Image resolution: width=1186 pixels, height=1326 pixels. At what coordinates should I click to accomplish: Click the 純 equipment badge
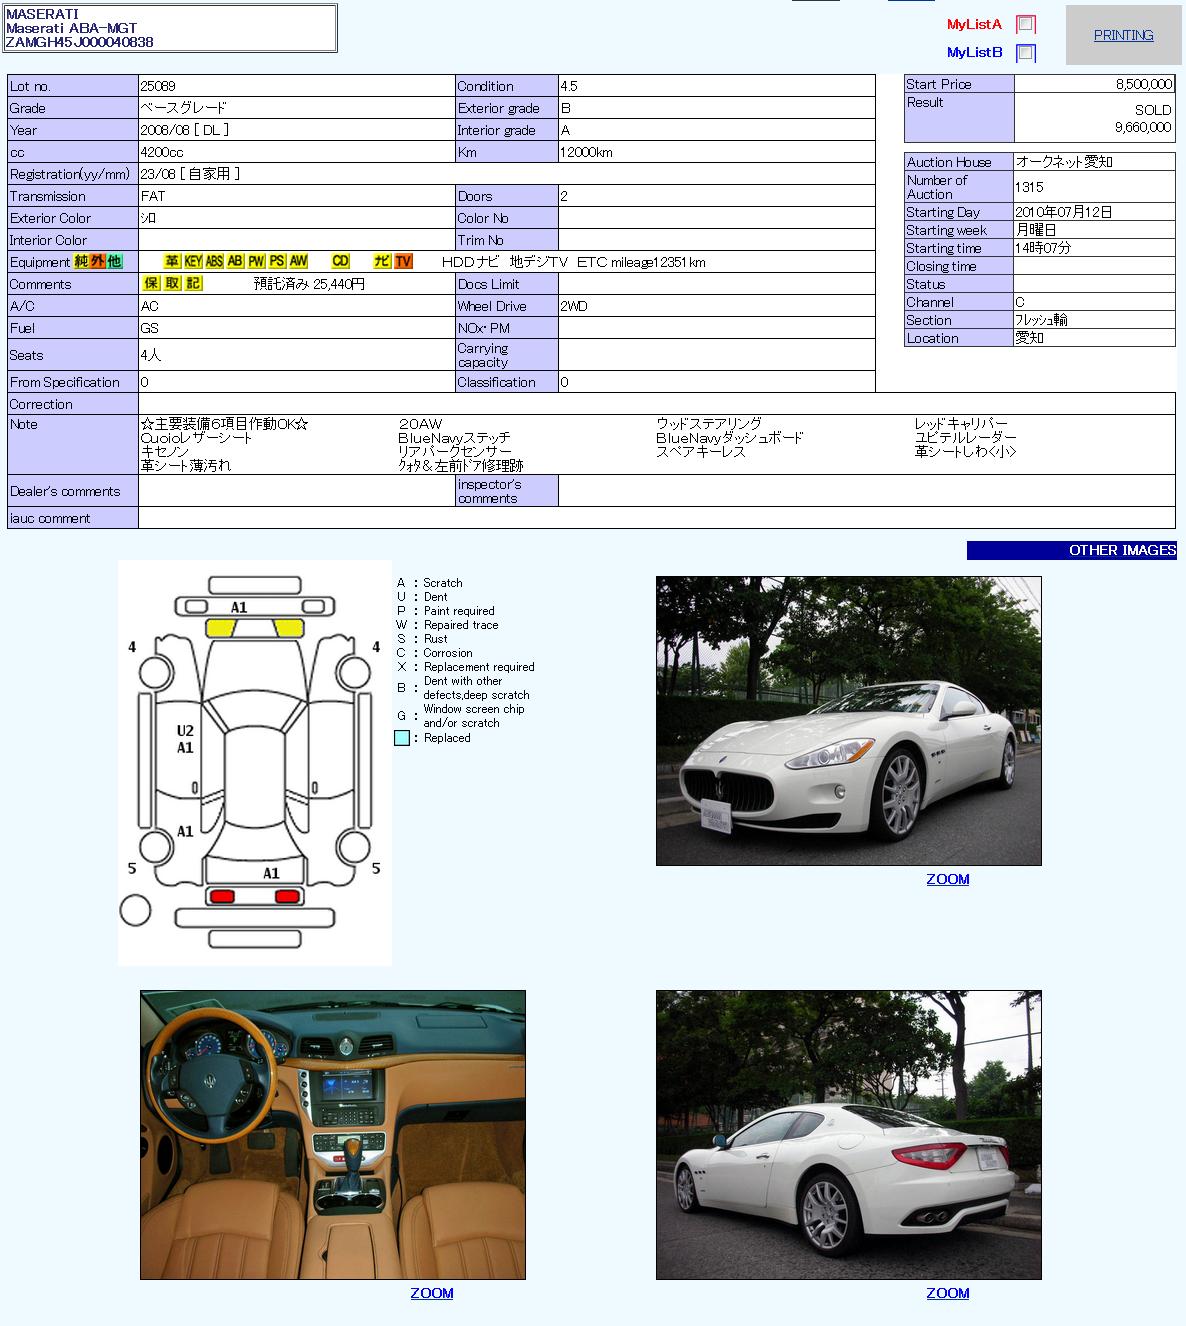click(82, 262)
